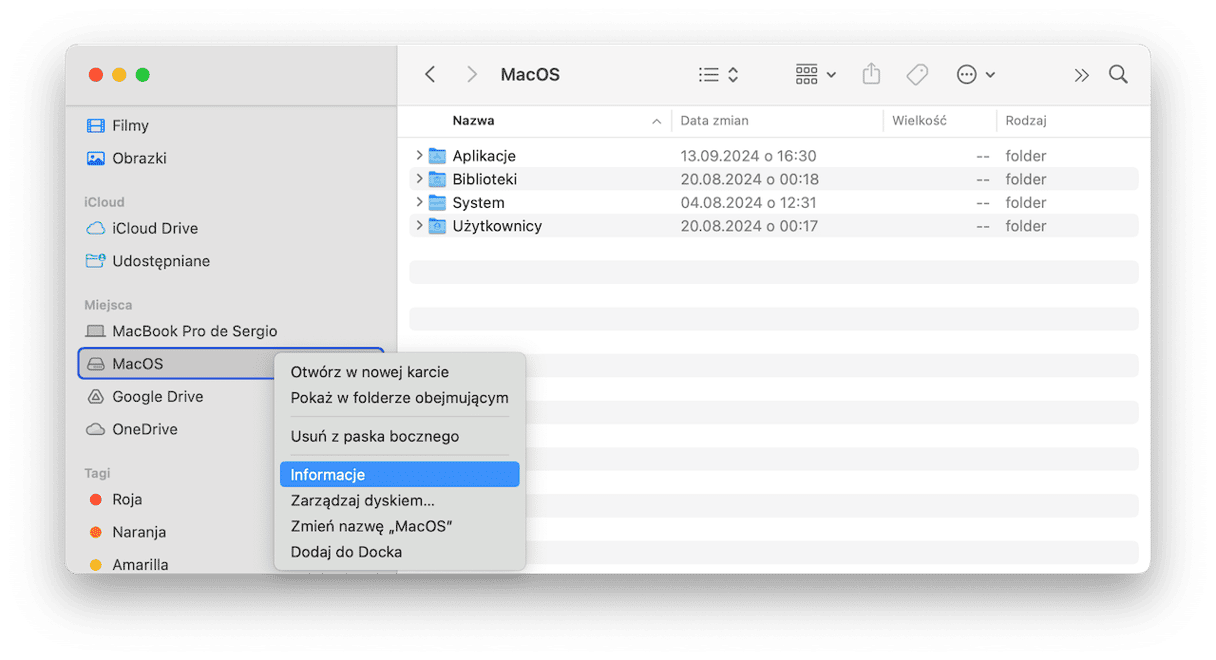Expand the Użytkownicy folder

[x=419, y=226]
